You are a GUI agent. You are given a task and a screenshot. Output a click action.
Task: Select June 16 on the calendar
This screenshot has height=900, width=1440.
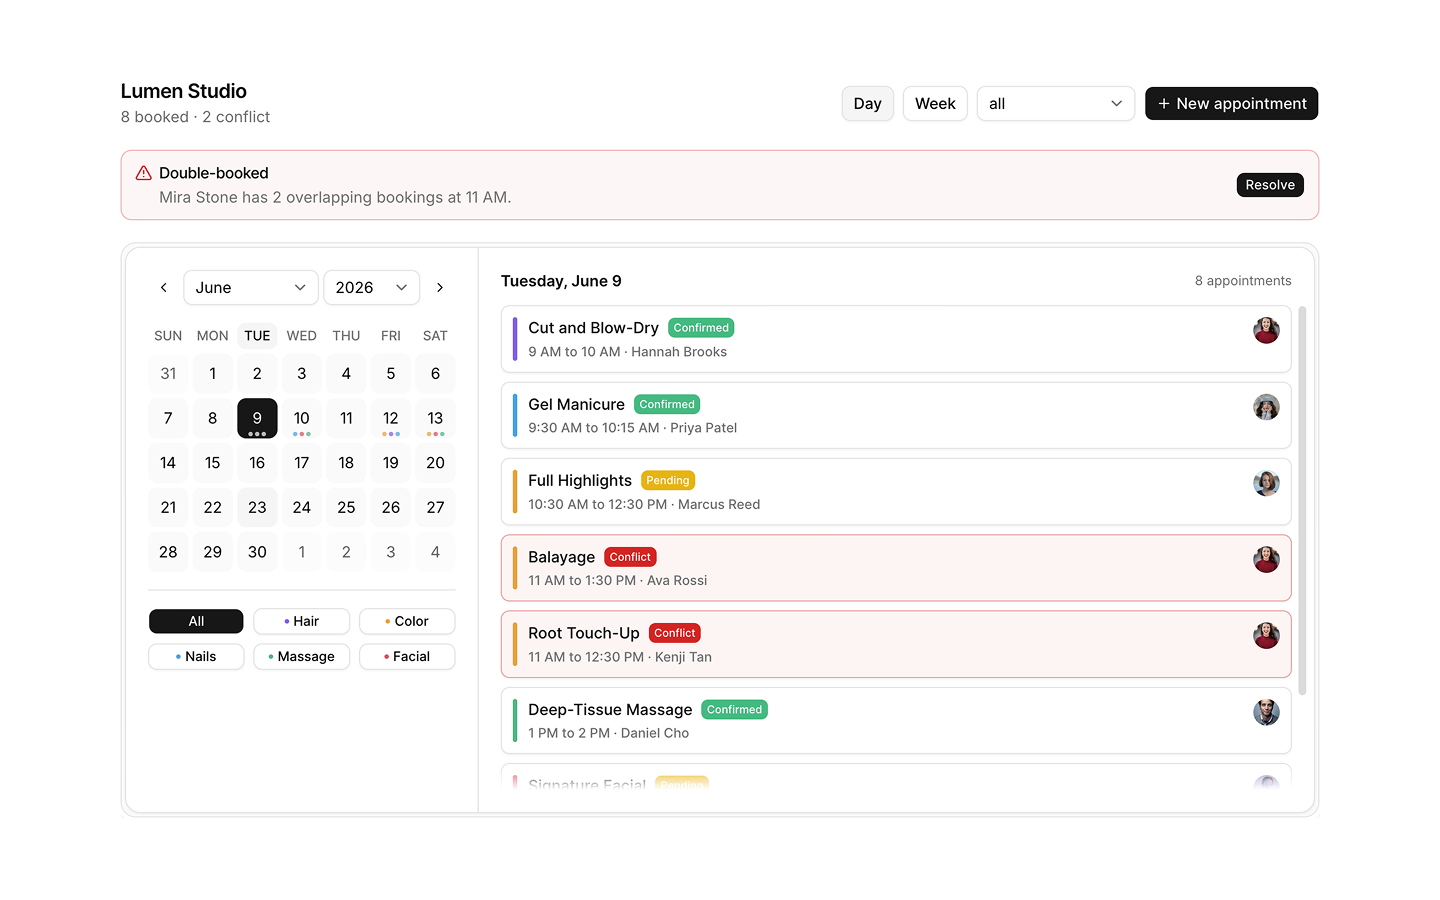pyautogui.click(x=257, y=462)
